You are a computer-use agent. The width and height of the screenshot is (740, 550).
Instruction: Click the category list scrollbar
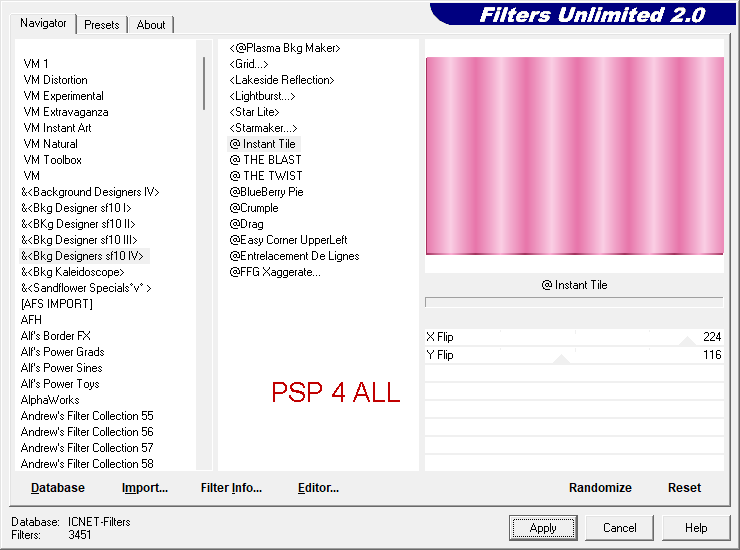pyautogui.click(x=204, y=84)
